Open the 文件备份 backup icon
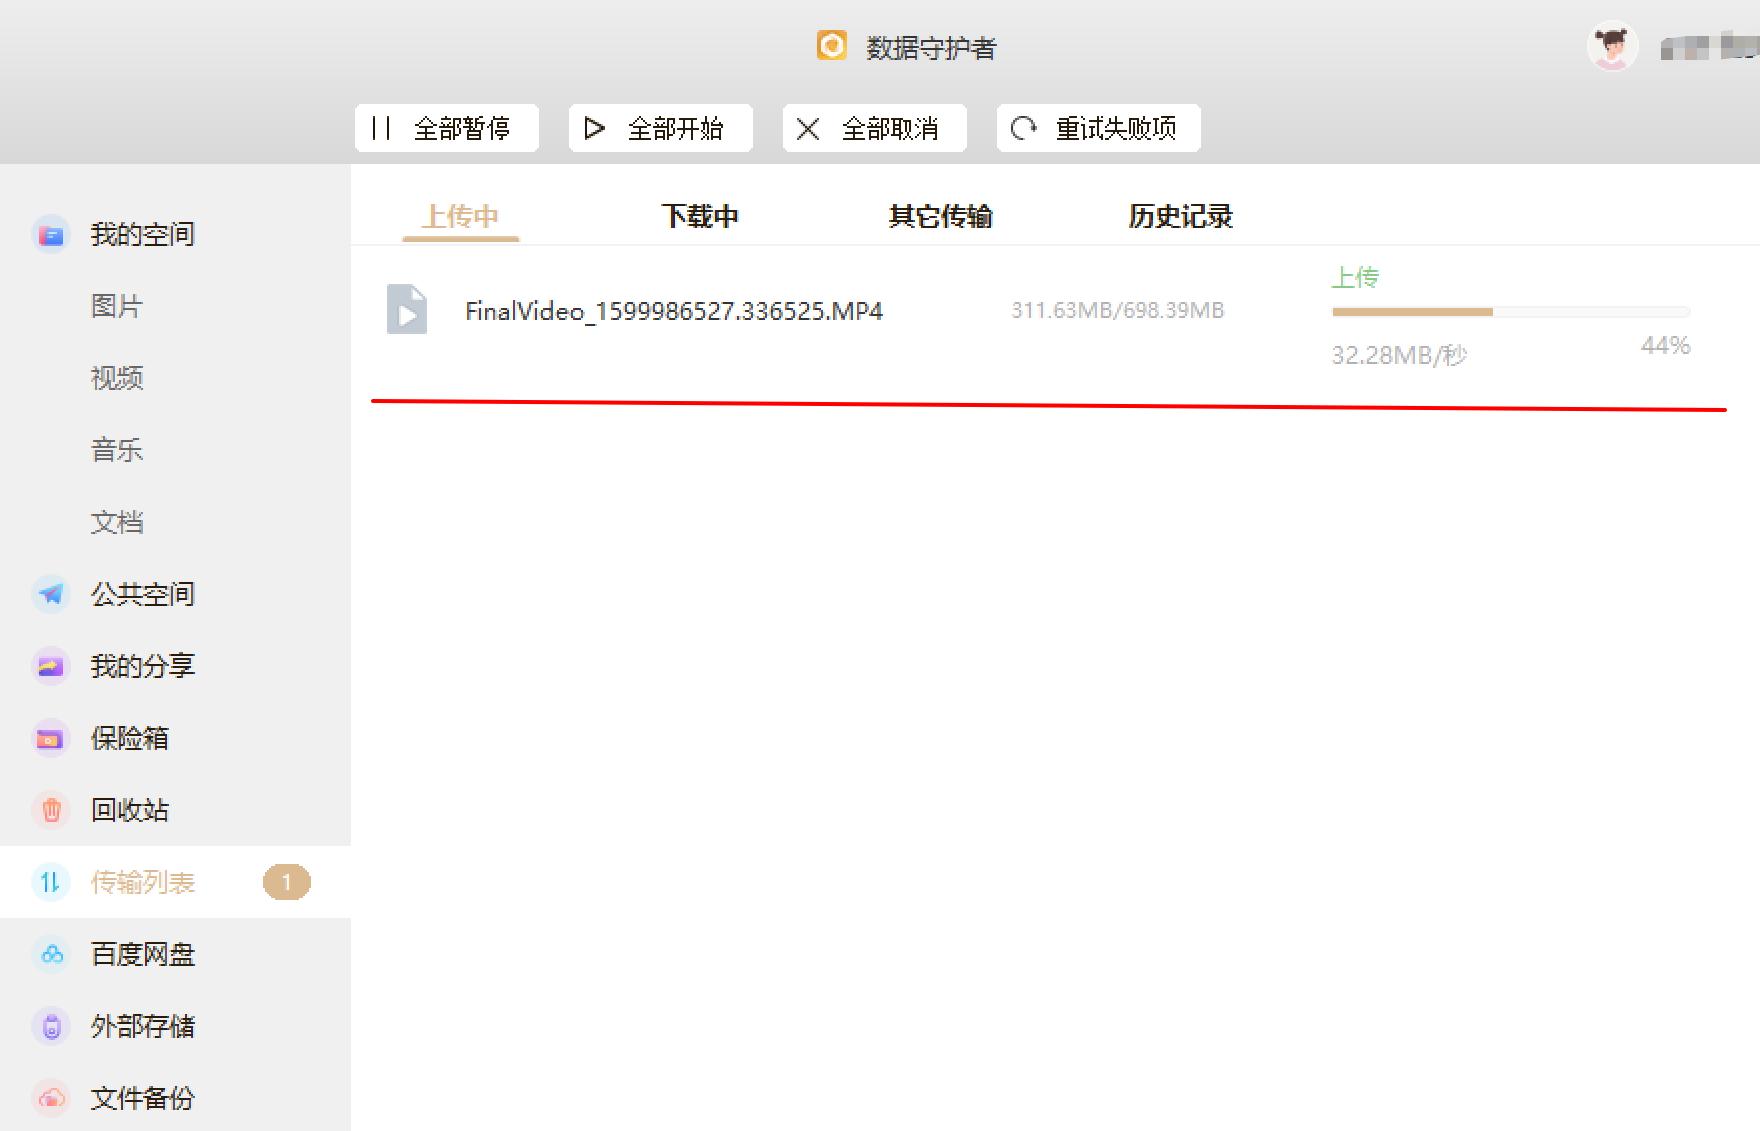 click(x=50, y=1099)
